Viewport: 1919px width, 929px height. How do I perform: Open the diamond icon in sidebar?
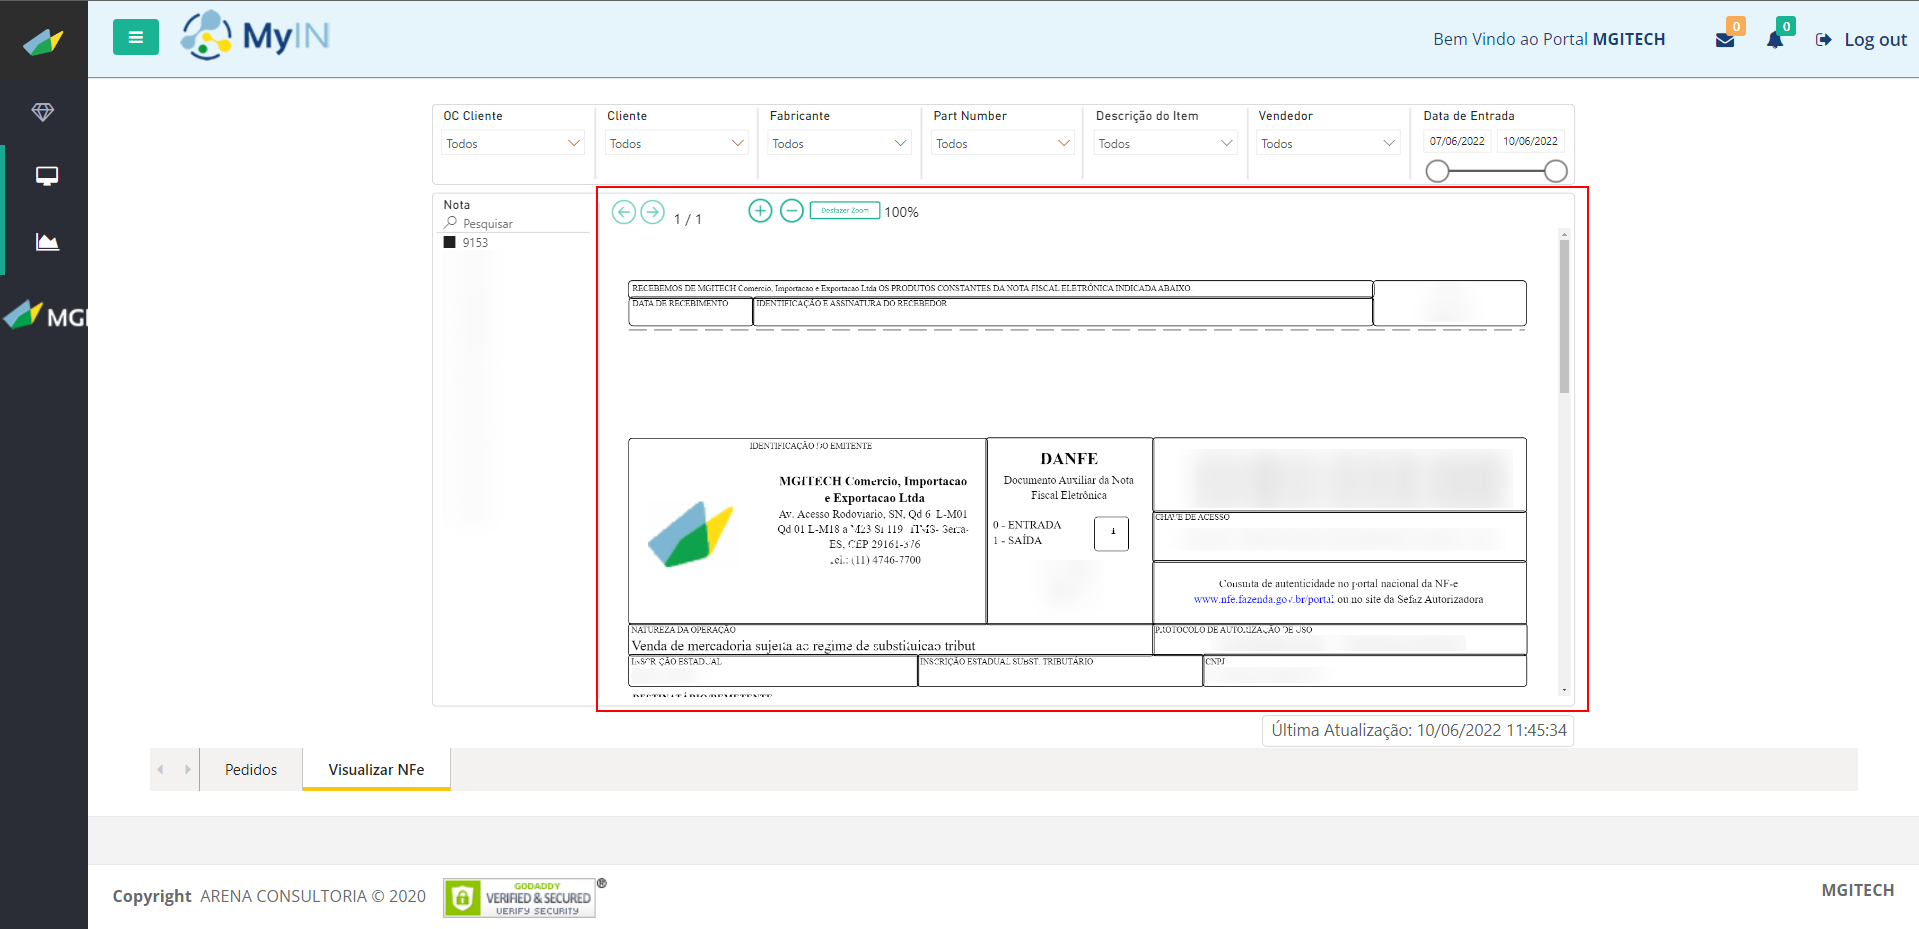43,112
